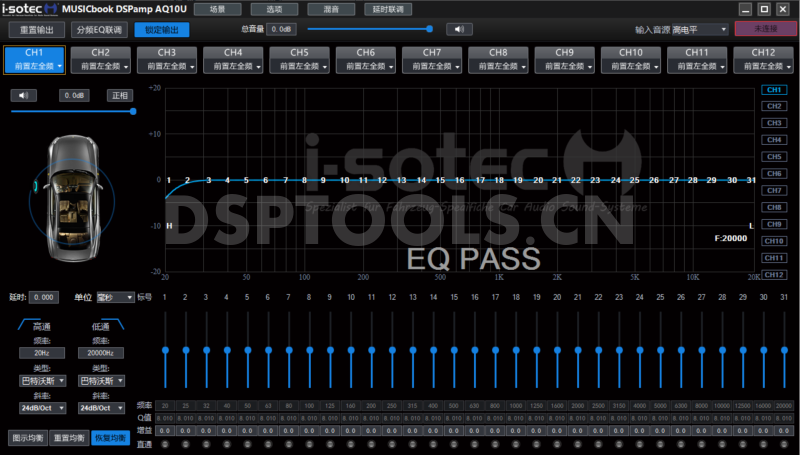Click the low-pass filter curve icon
The width and height of the screenshot is (800, 455).
coord(112,324)
